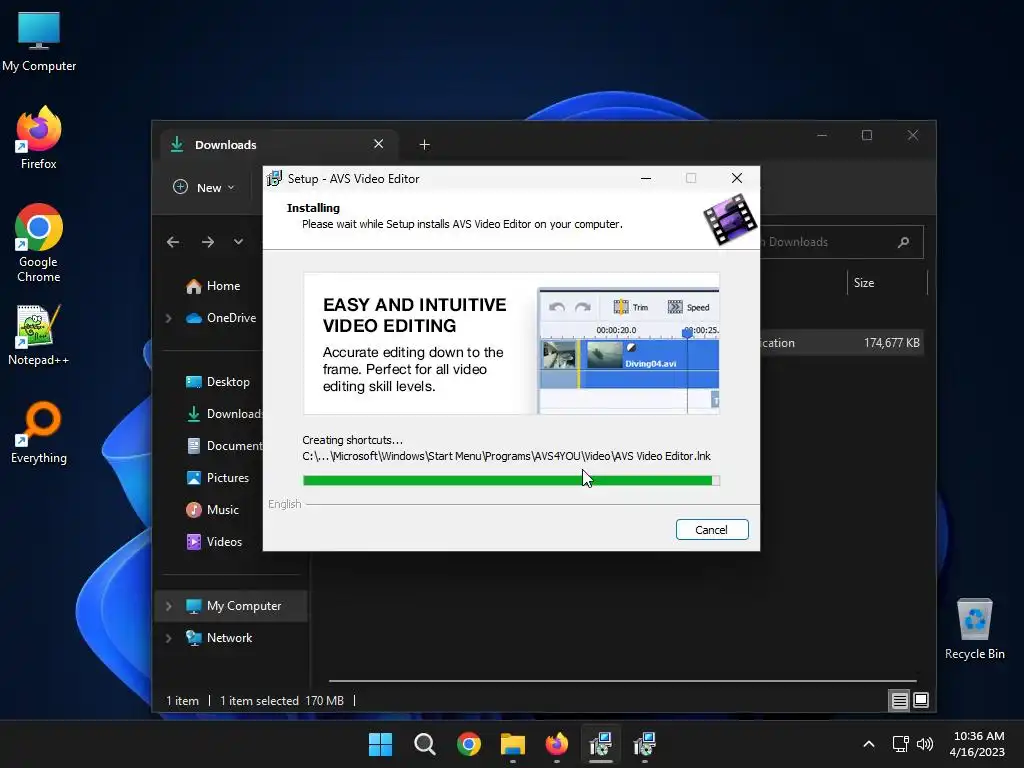Minimize the Setup - AVS Video Editor dialog
Viewport: 1024px width, 768px height.
646,178
